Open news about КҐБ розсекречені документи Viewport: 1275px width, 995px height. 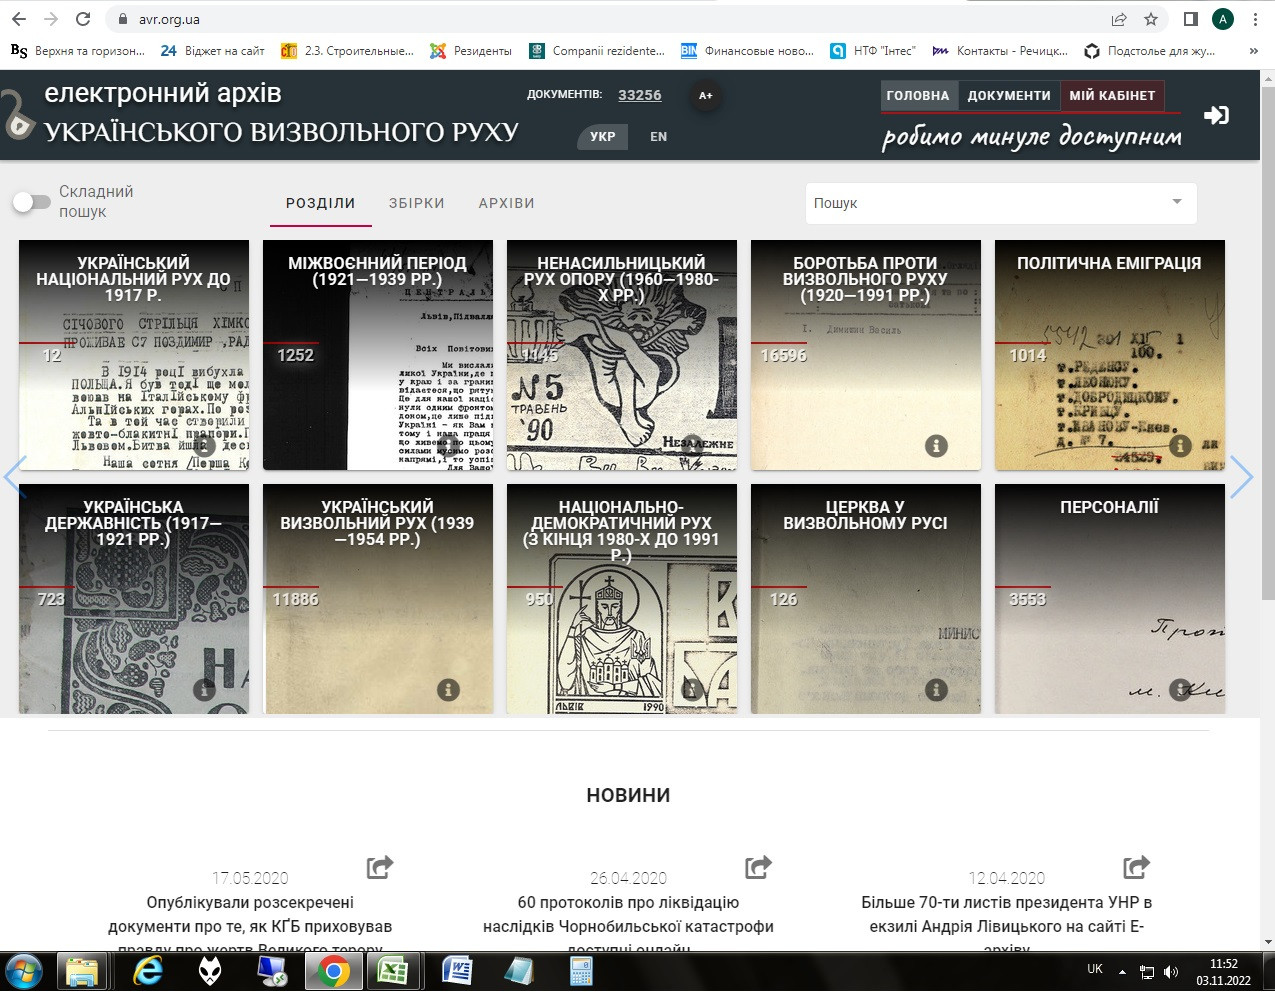click(250, 925)
